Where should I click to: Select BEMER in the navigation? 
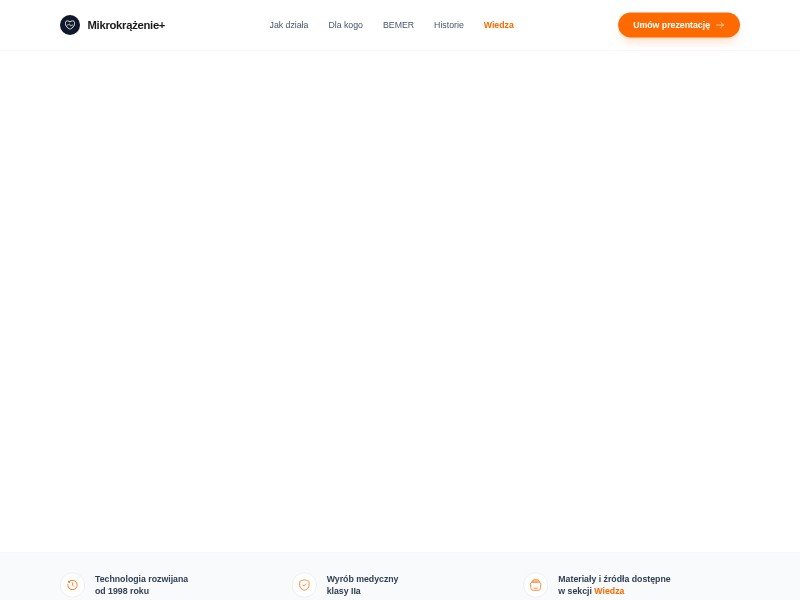coord(398,25)
